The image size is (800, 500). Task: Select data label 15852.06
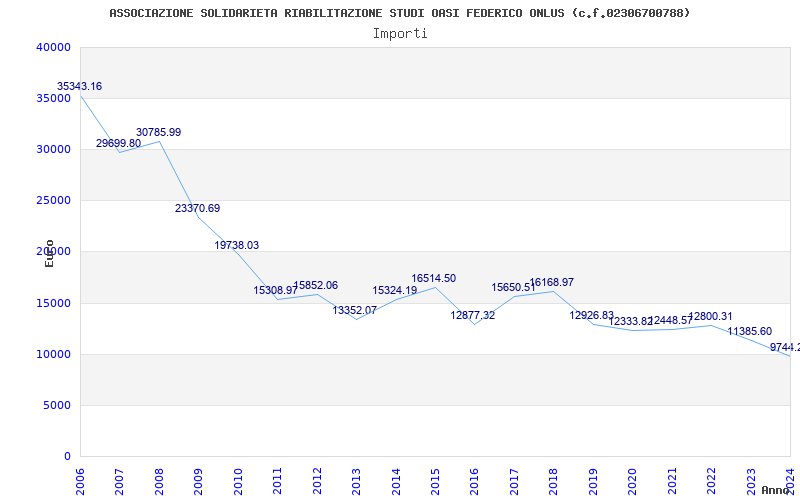pos(315,285)
